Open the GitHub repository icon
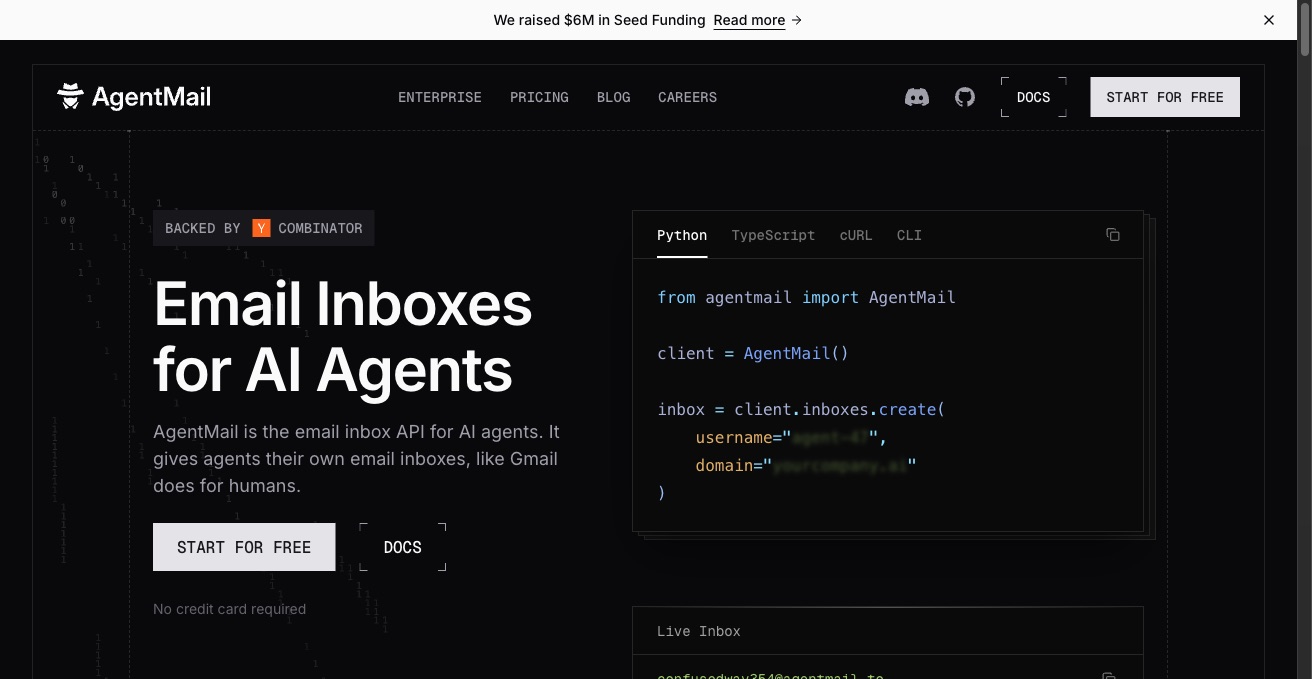Screen dimensions: 1312x679 [964, 97]
